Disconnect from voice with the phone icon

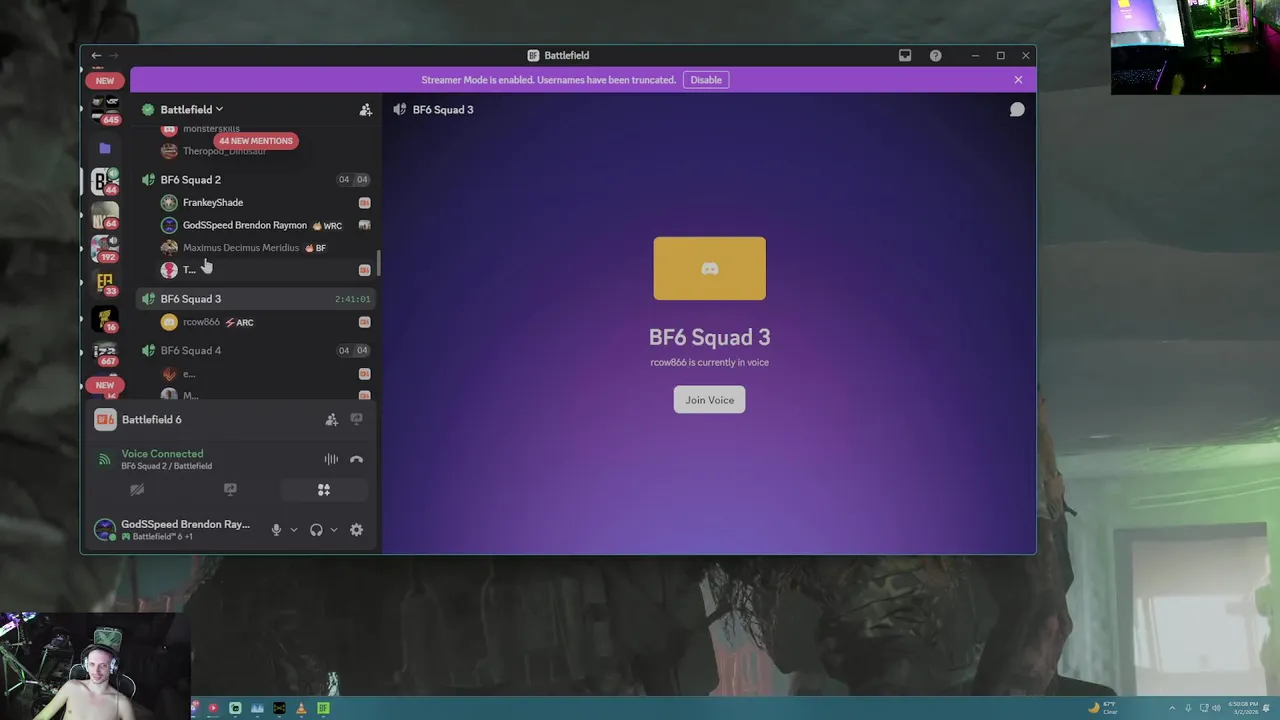coord(356,460)
